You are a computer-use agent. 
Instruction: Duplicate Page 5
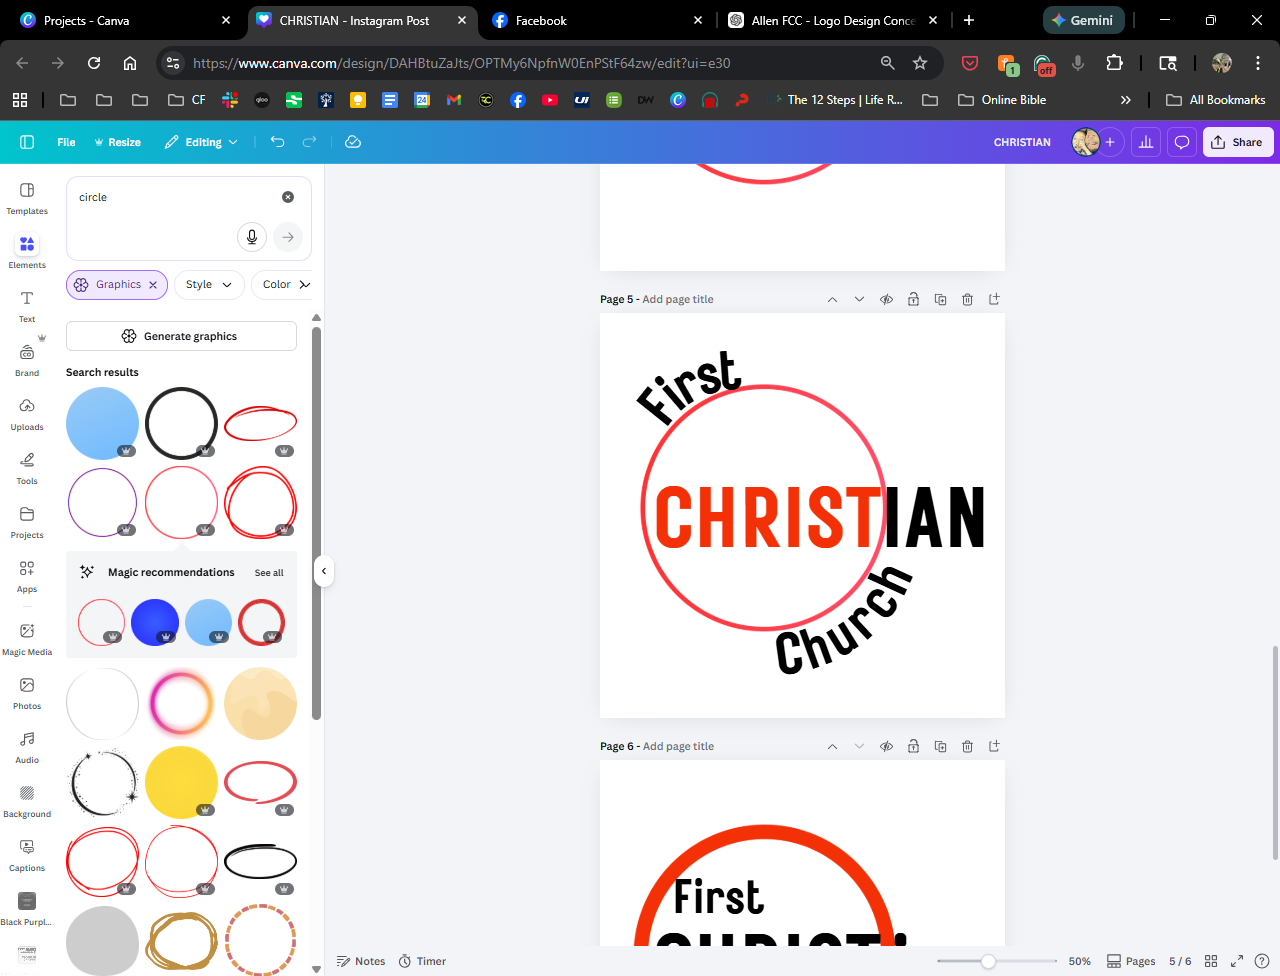[x=940, y=299]
